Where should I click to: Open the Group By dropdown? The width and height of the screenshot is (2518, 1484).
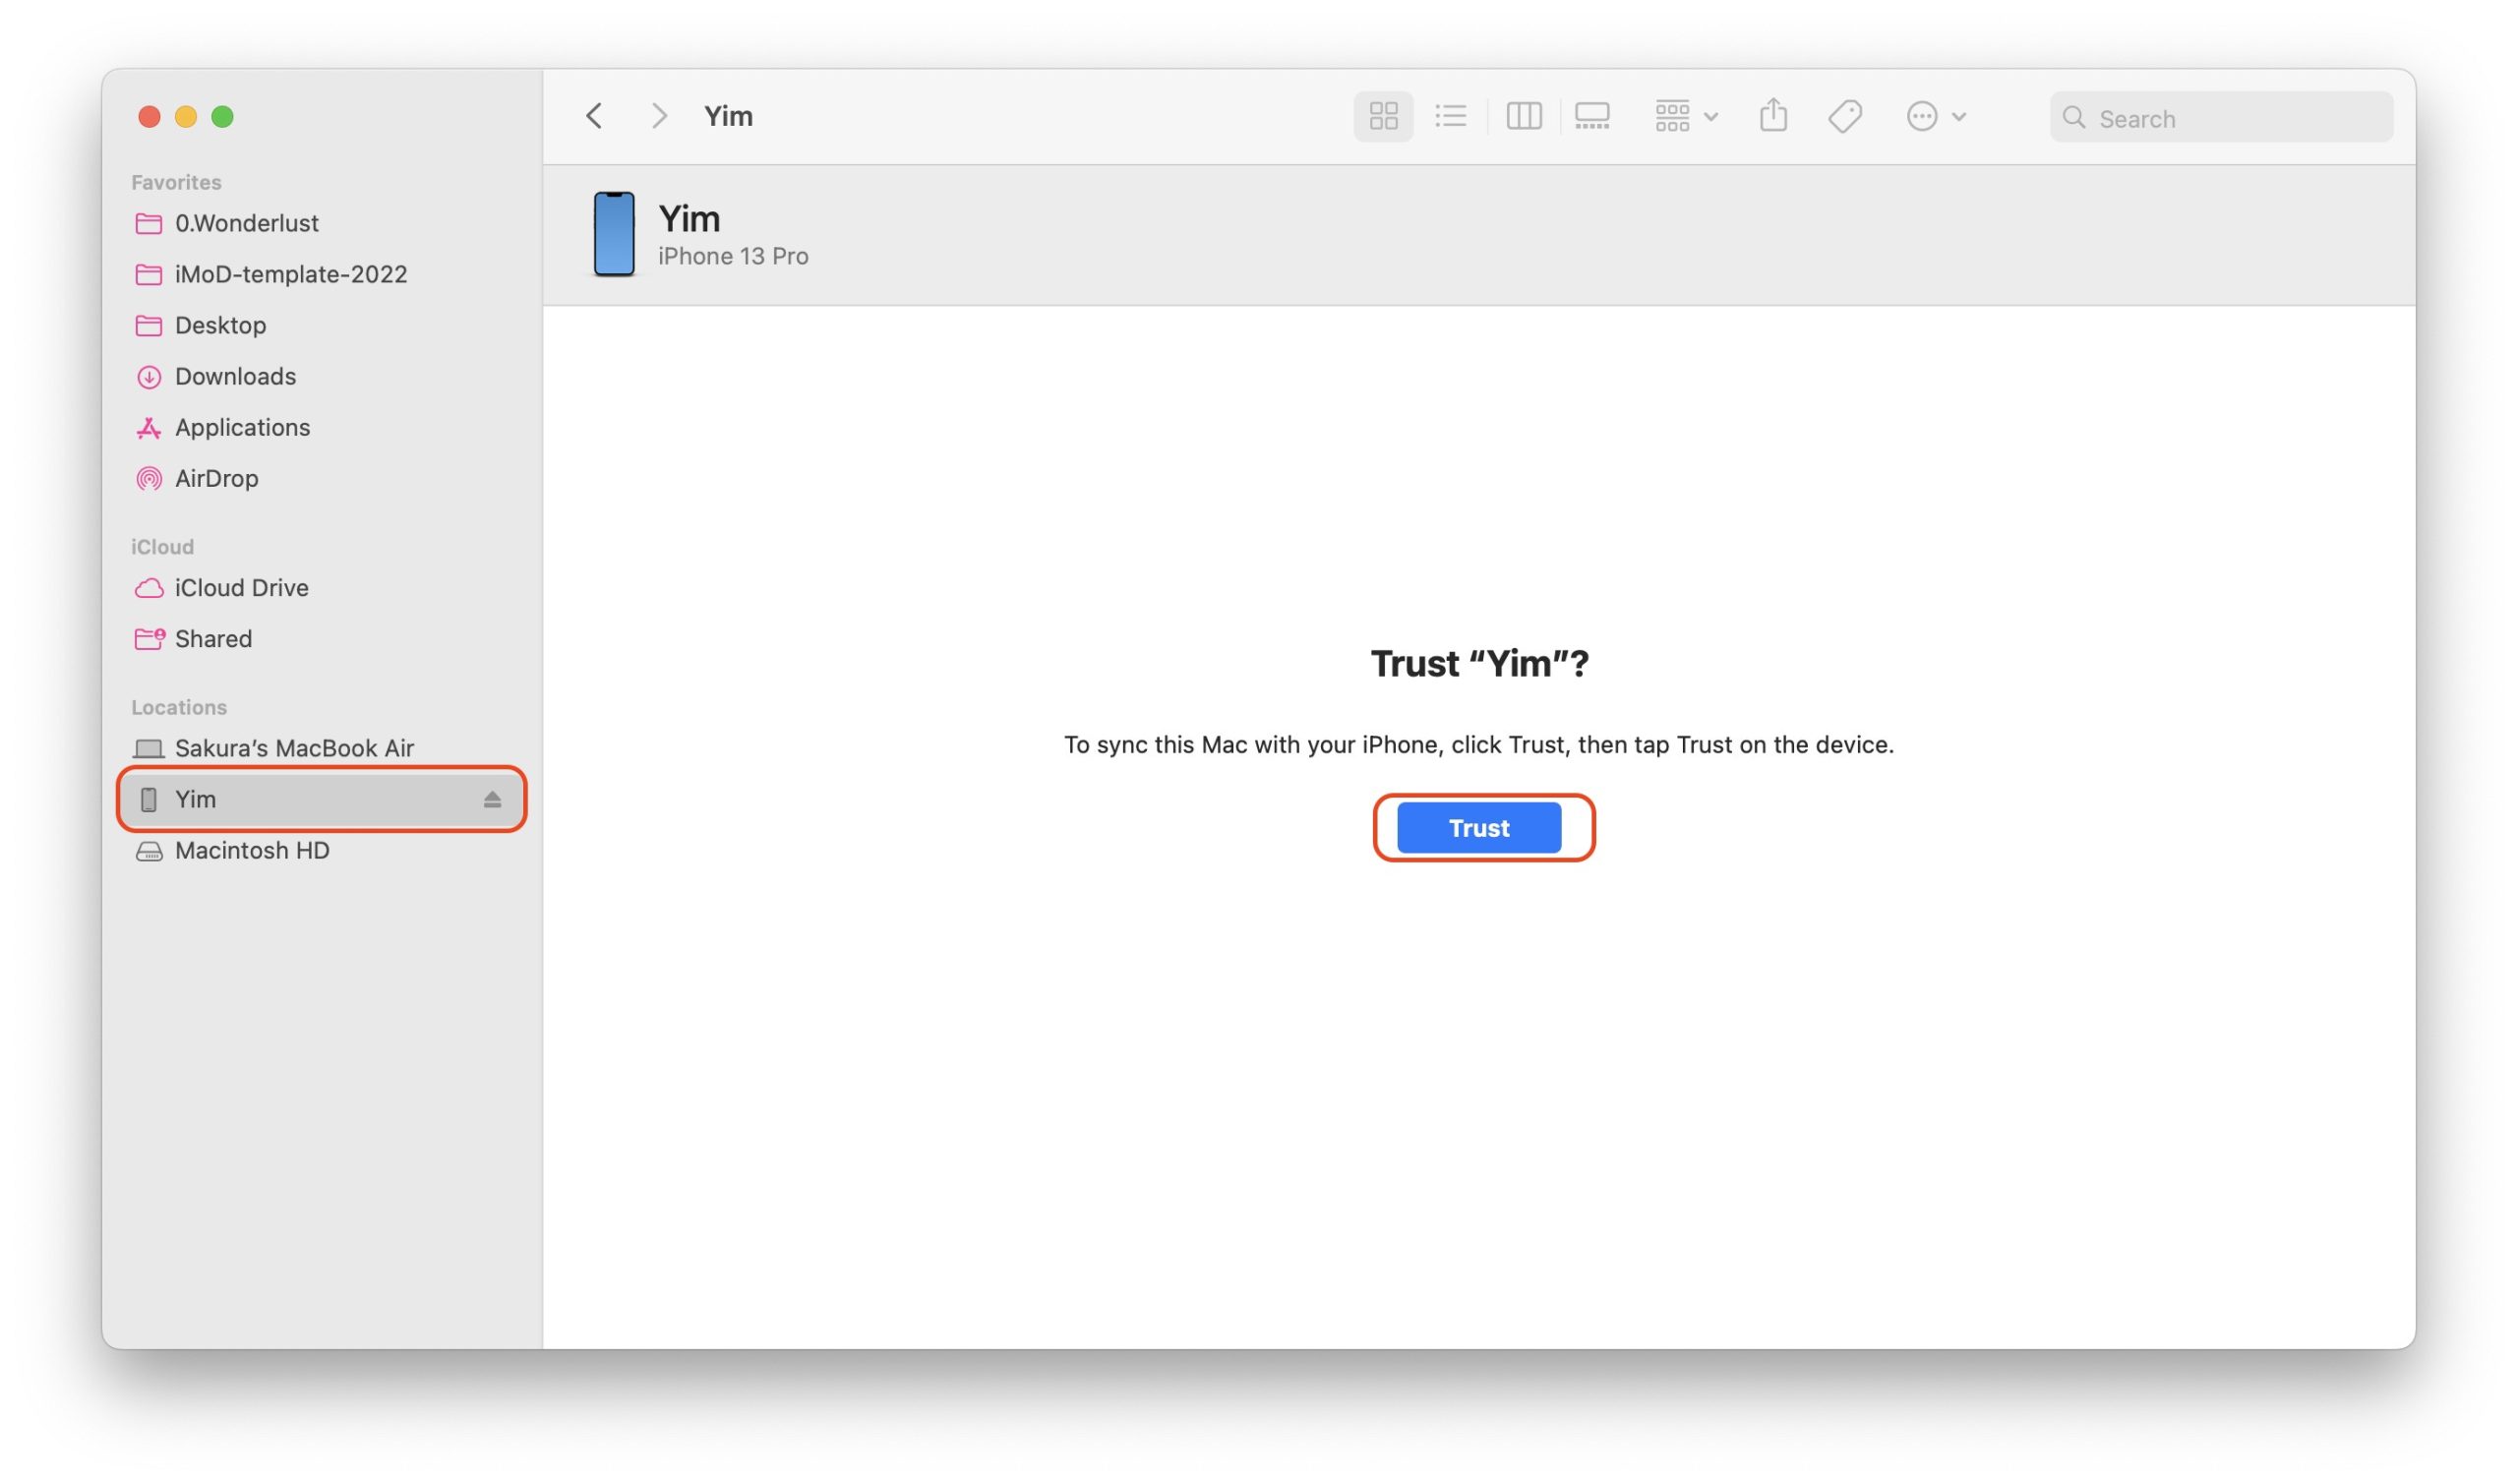click(1685, 116)
